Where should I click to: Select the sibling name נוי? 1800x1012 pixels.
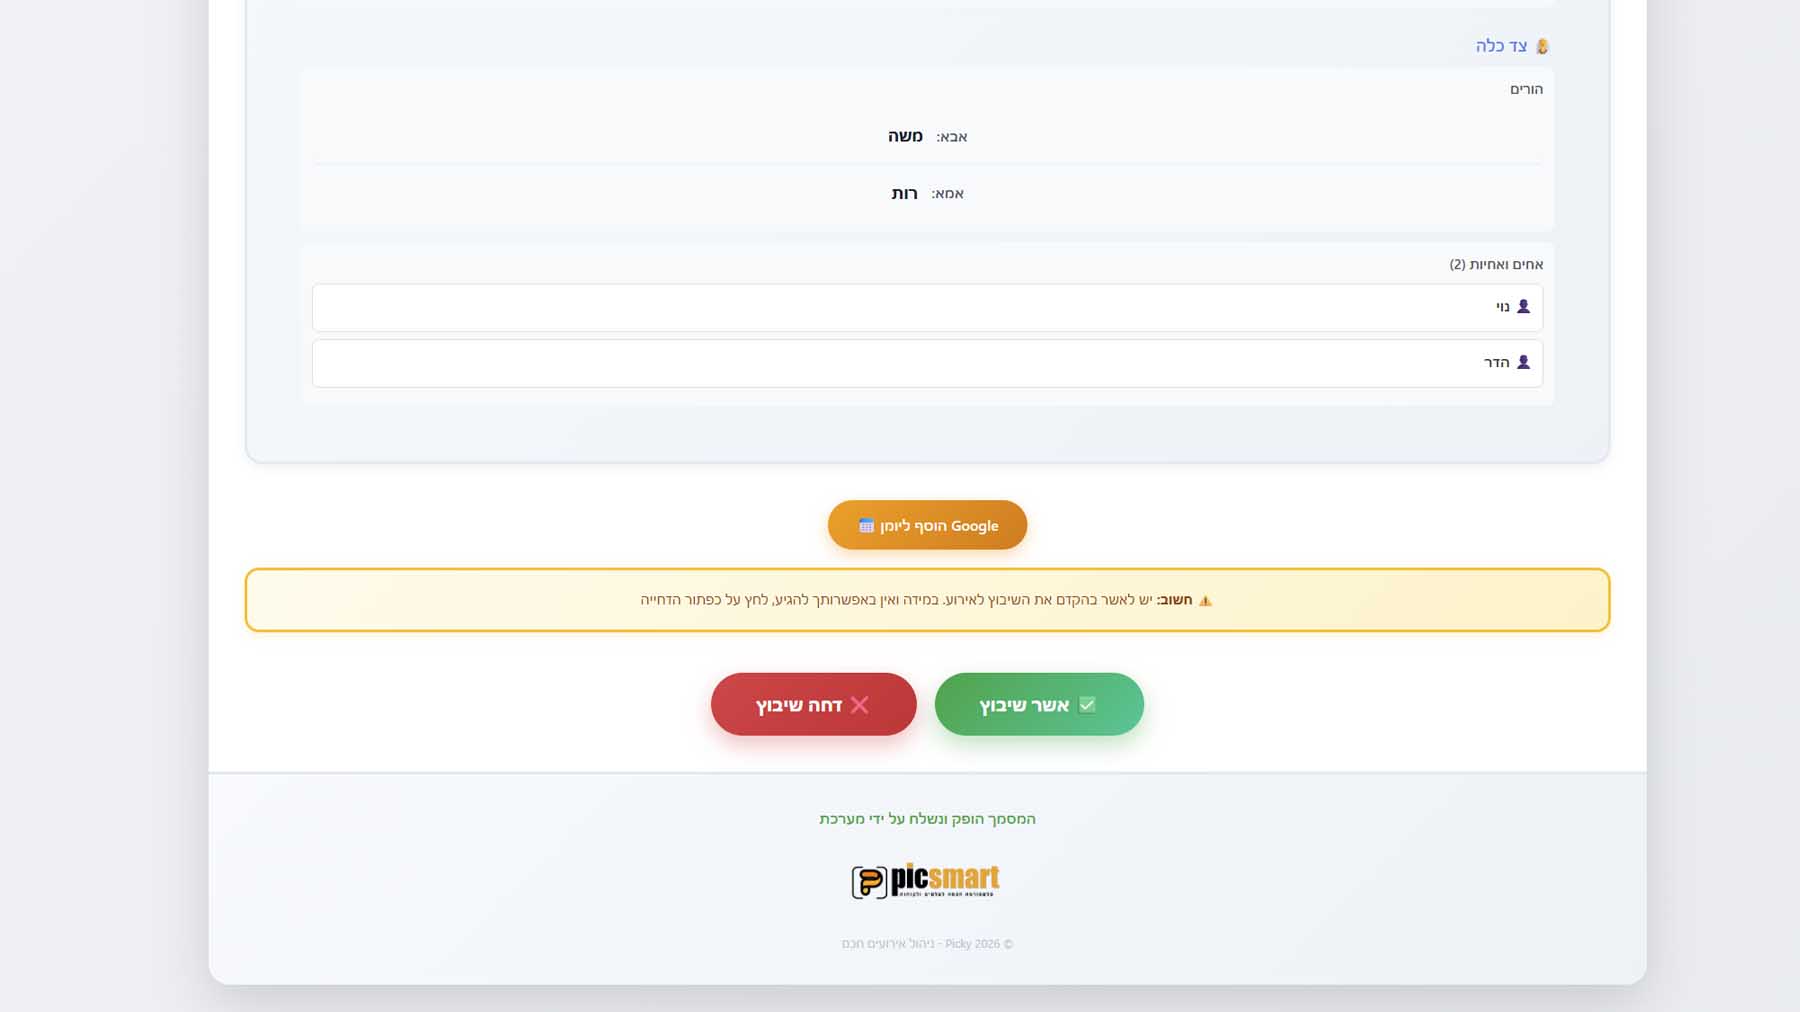click(x=1502, y=307)
